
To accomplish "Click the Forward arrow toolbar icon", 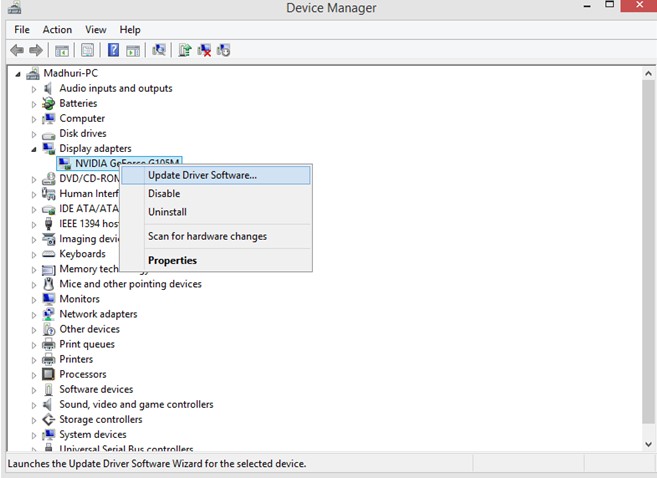I will coord(36,50).
